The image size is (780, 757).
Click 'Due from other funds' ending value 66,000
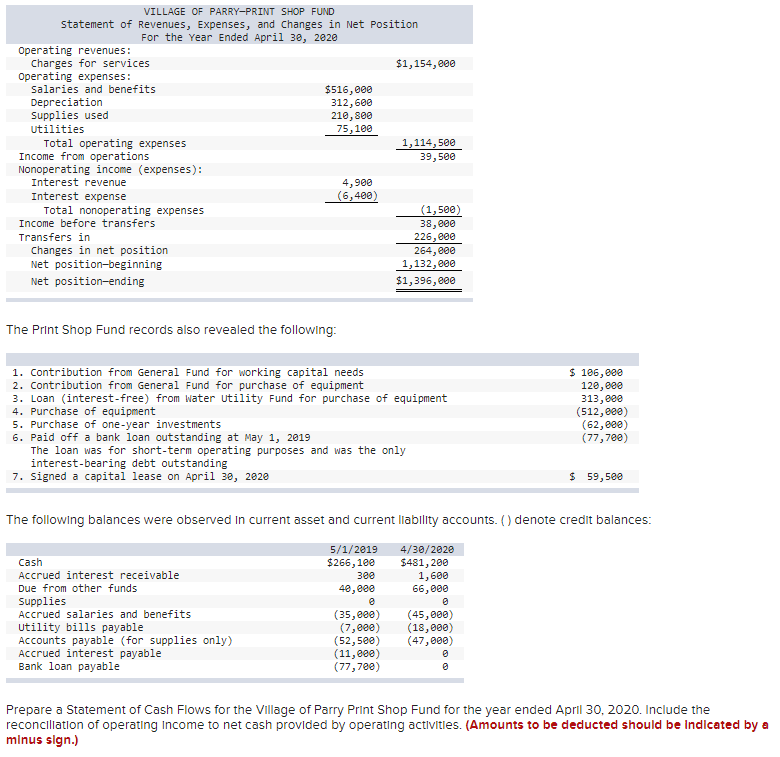pos(430,588)
